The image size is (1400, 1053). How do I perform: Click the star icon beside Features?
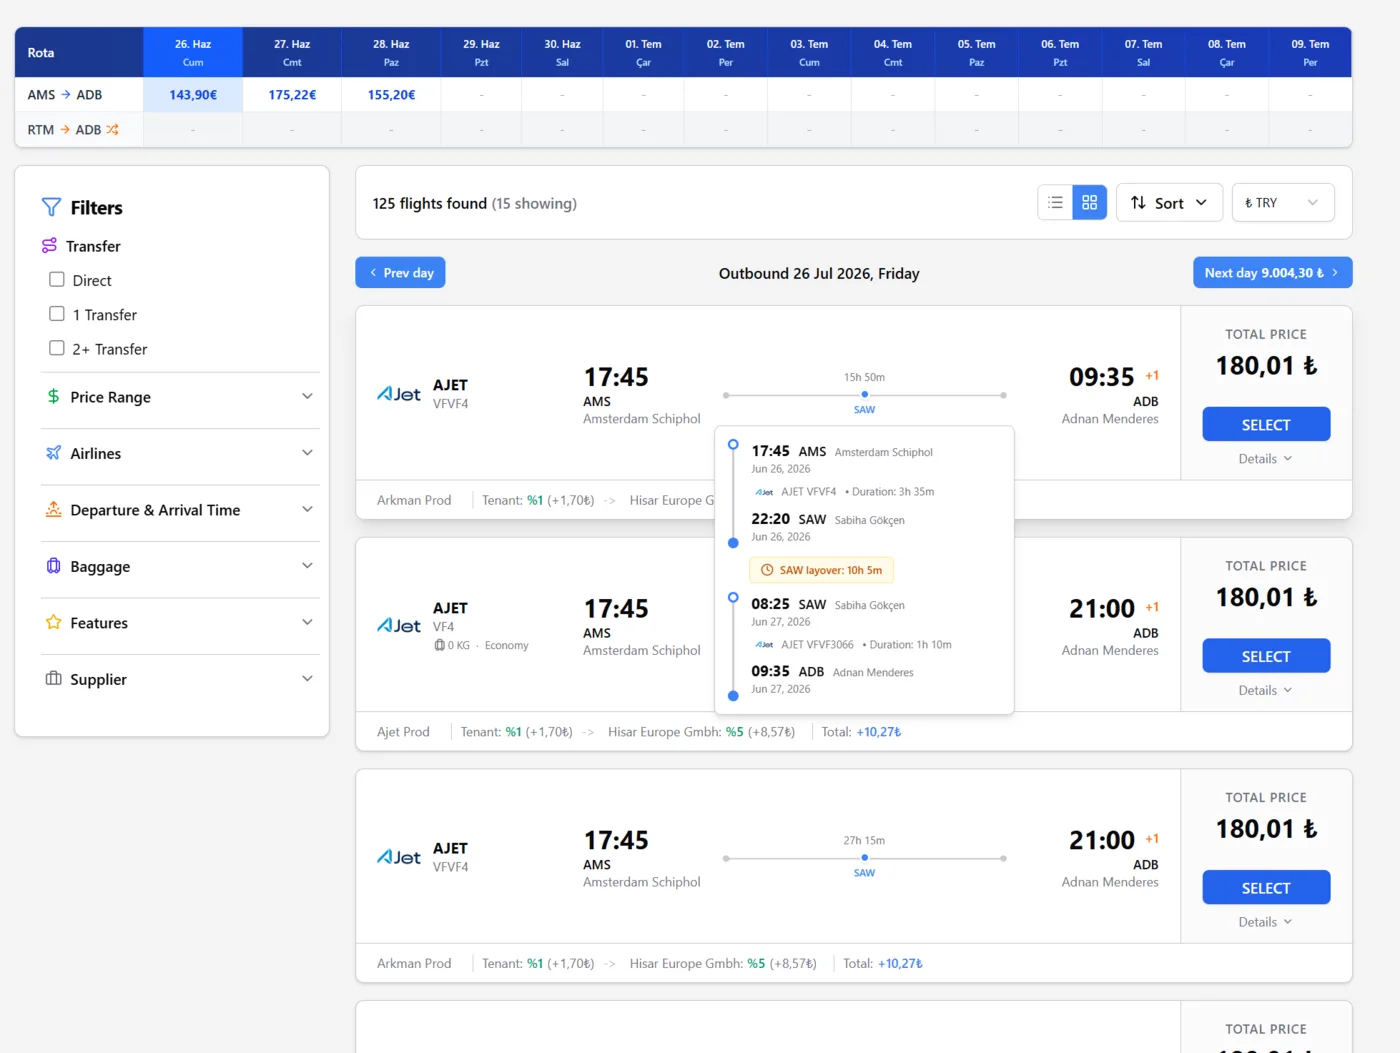click(53, 622)
